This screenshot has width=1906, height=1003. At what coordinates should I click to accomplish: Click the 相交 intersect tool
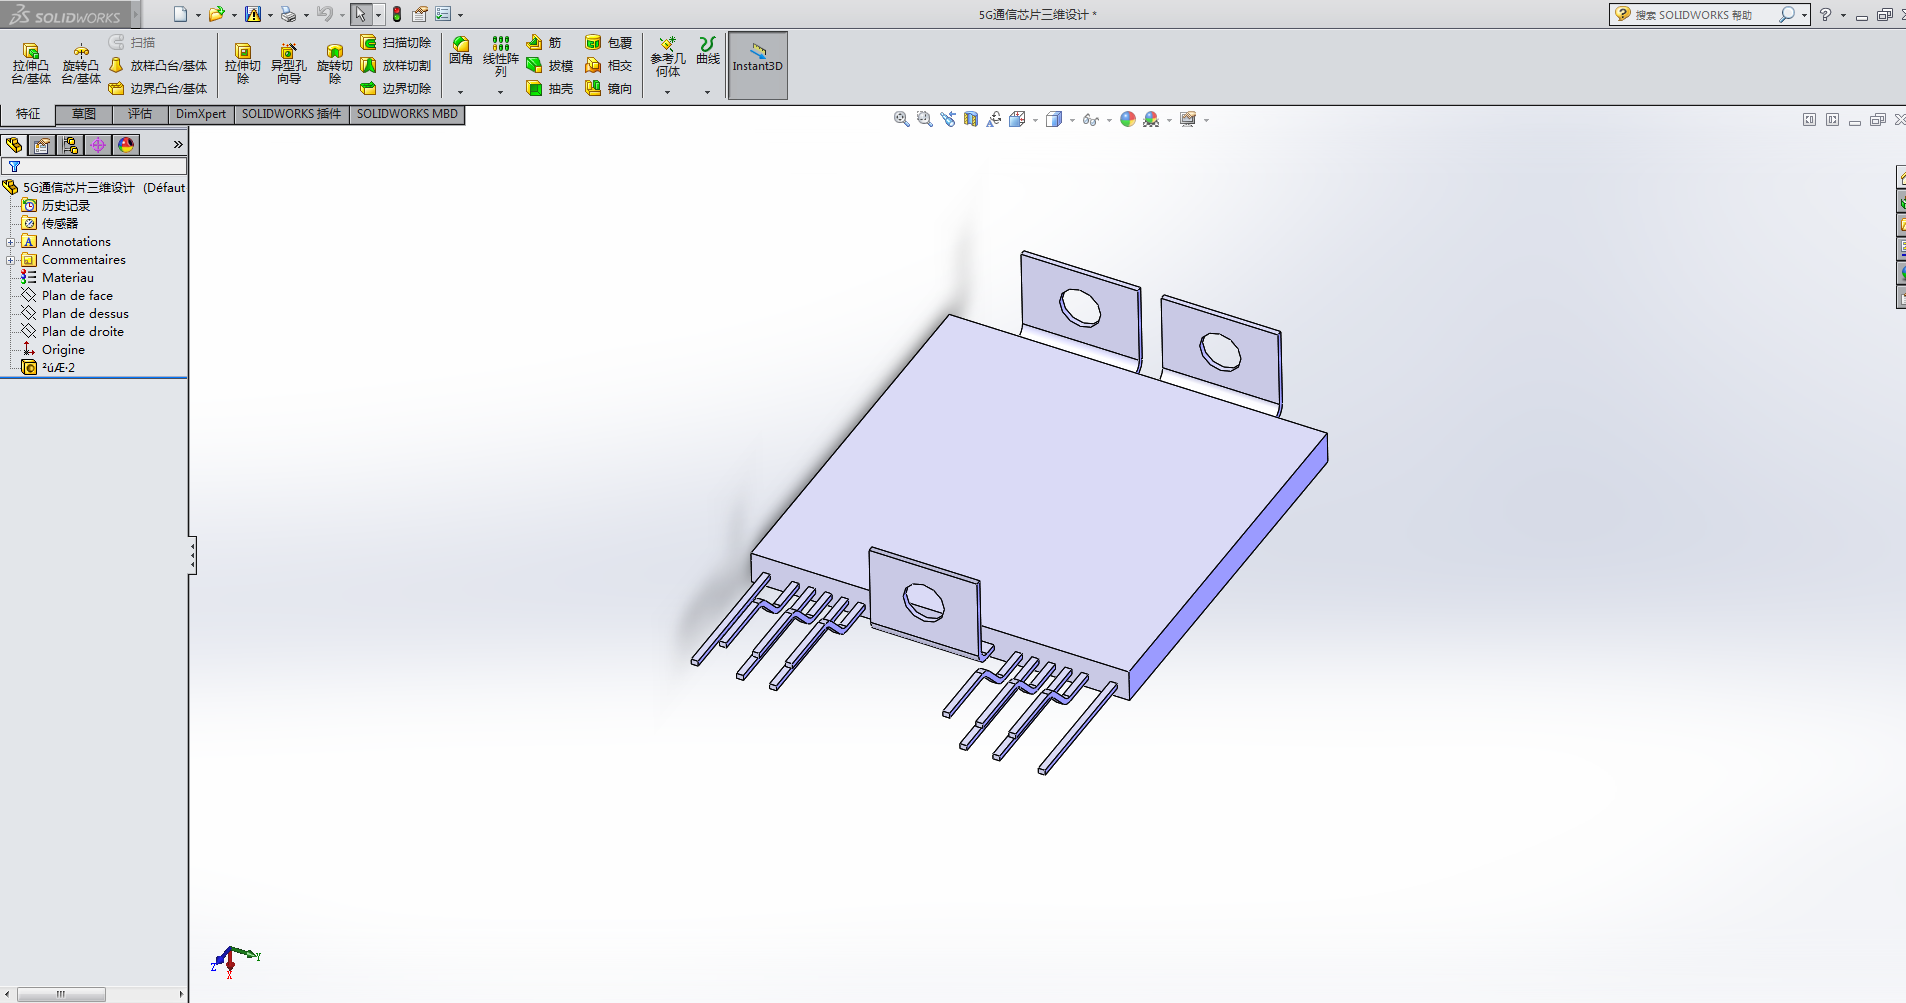click(x=609, y=66)
